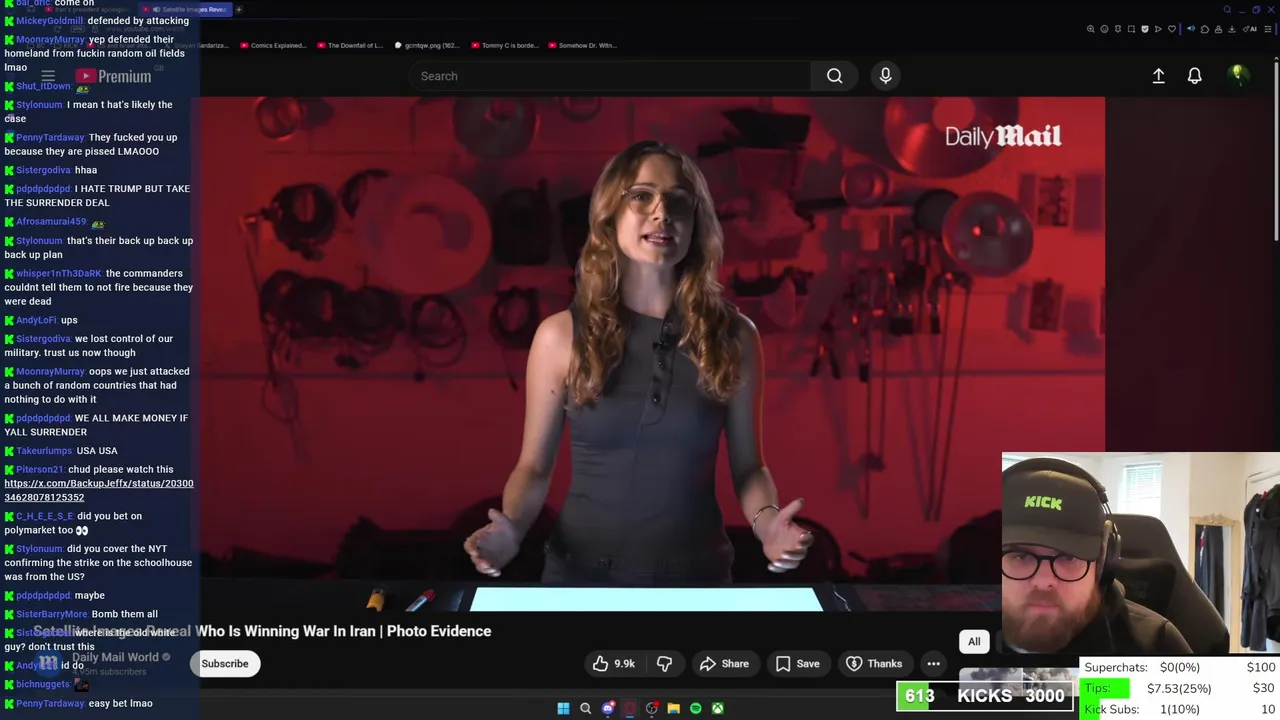Open YouTube hamburger guide menu
This screenshot has height=720, width=1280.
[x=47, y=76]
